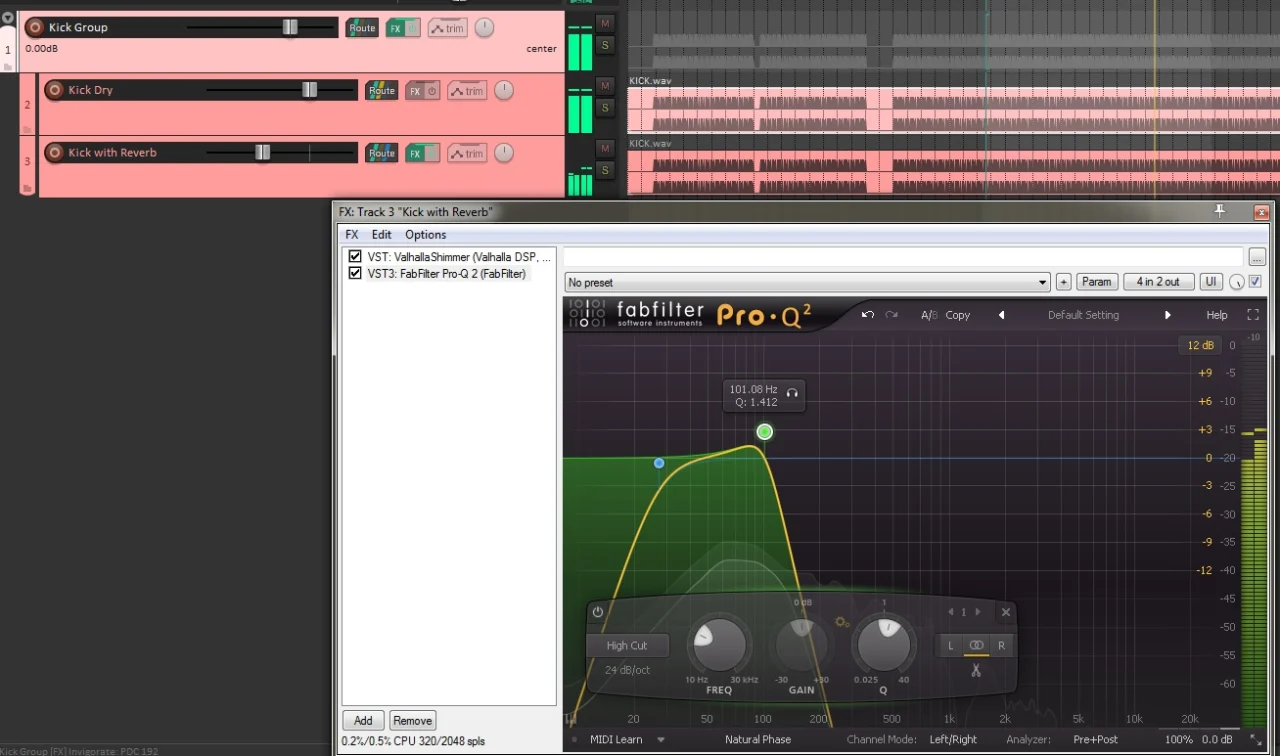1280x756 pixels.
Task: Open Route for Kick Group track
Action: coord(362,28)
